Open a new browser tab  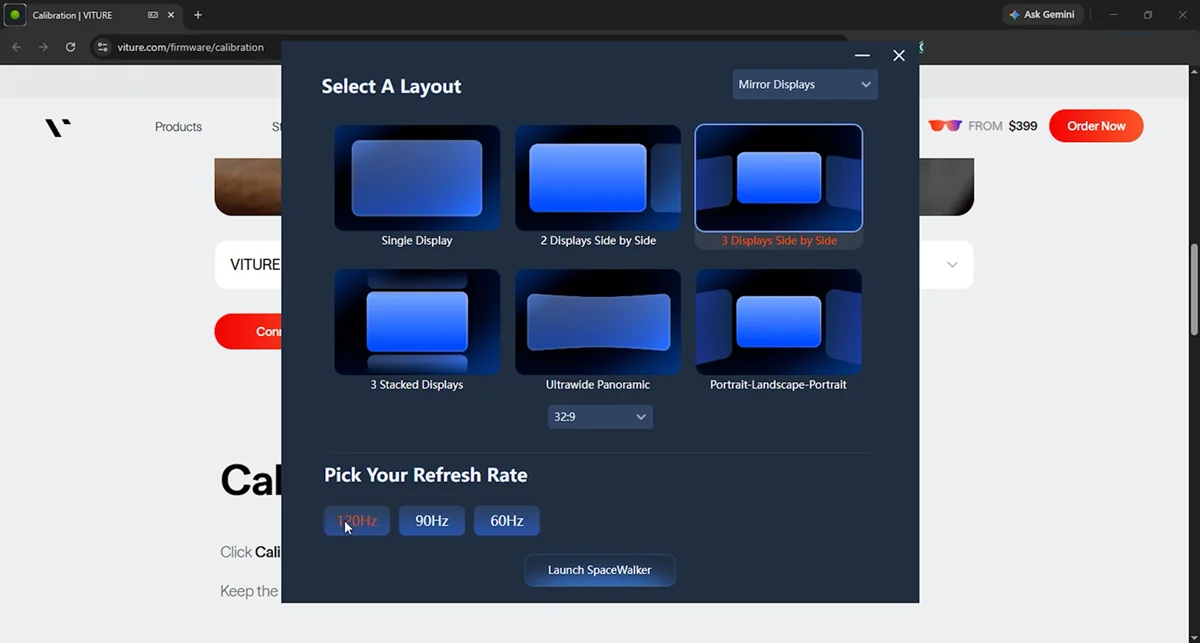(198, 15)
